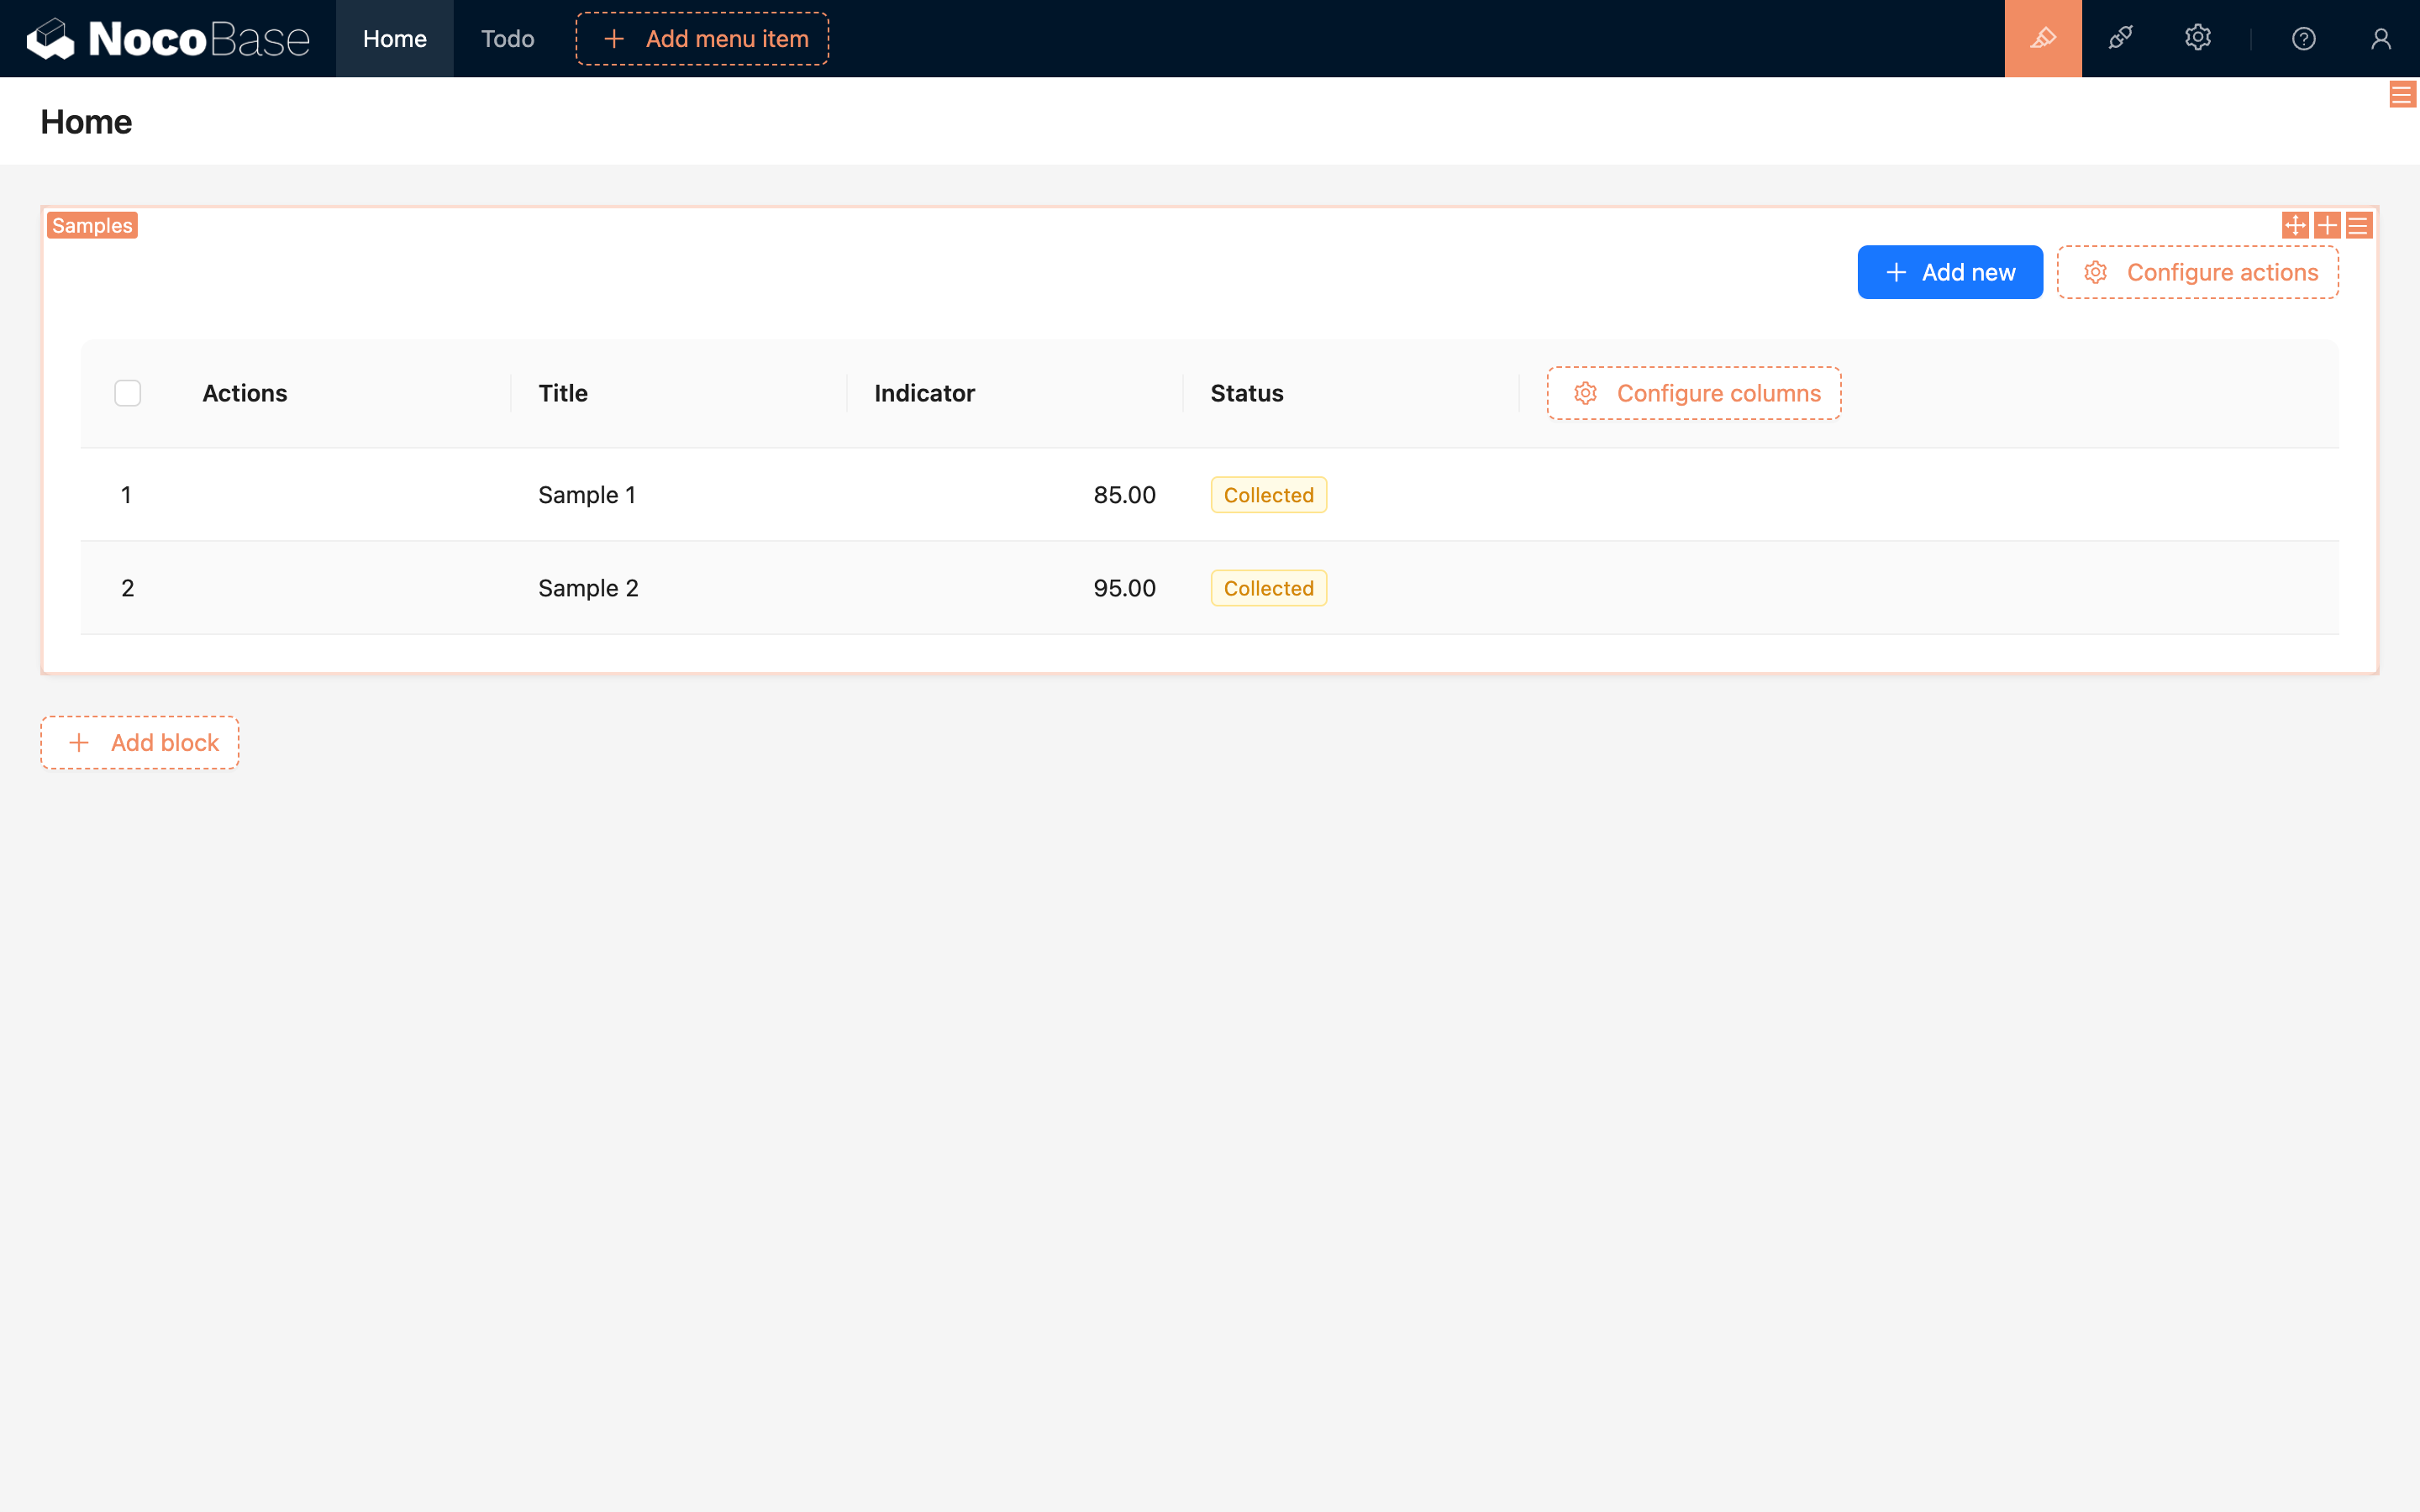Open the Add menu item options
The width and height of the screenshot is (2420, 1512).
click(x=701, y=38)
